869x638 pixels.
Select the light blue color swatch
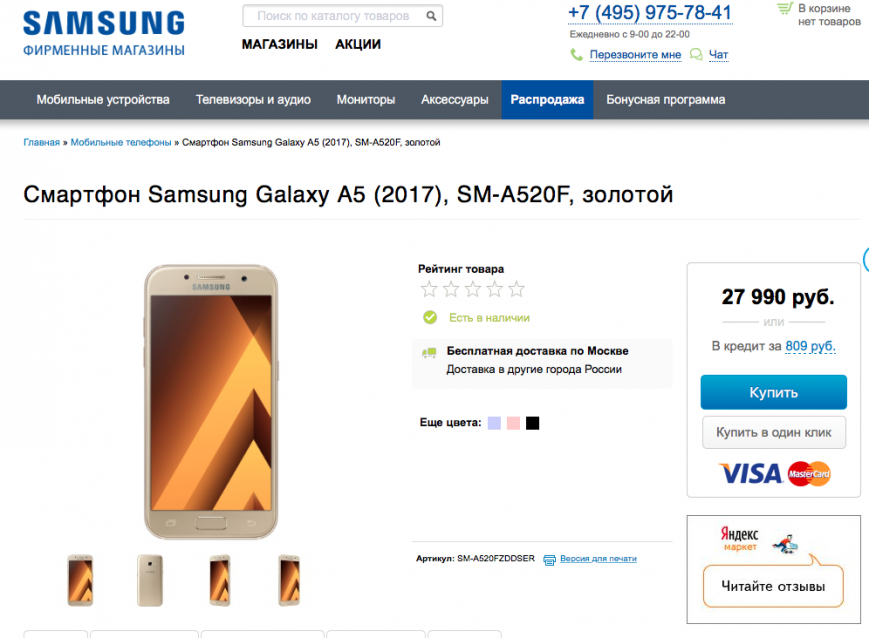pyautogui.click(x=494, y=423)
